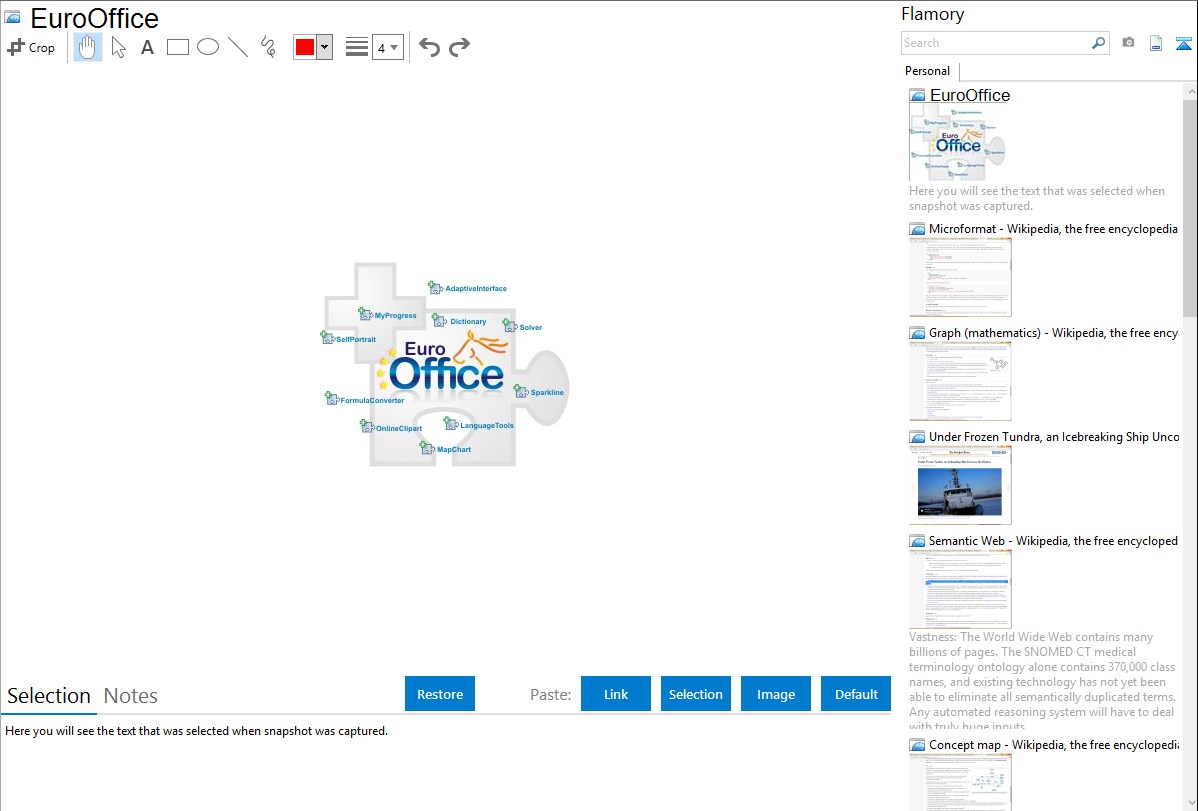1198x811 pixels.
Task: Click the Sparkline label in the image
Action: click(x=547, y=392)
